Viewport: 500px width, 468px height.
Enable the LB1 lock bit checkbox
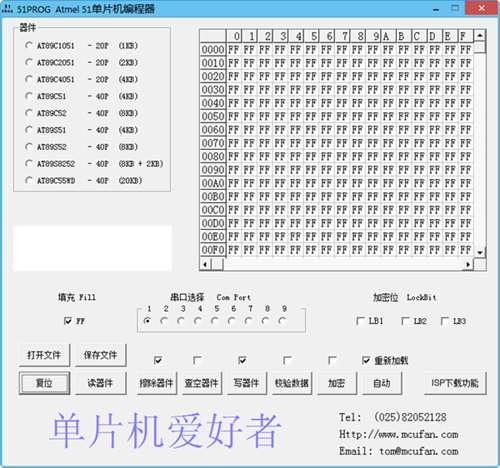point(360,321)
